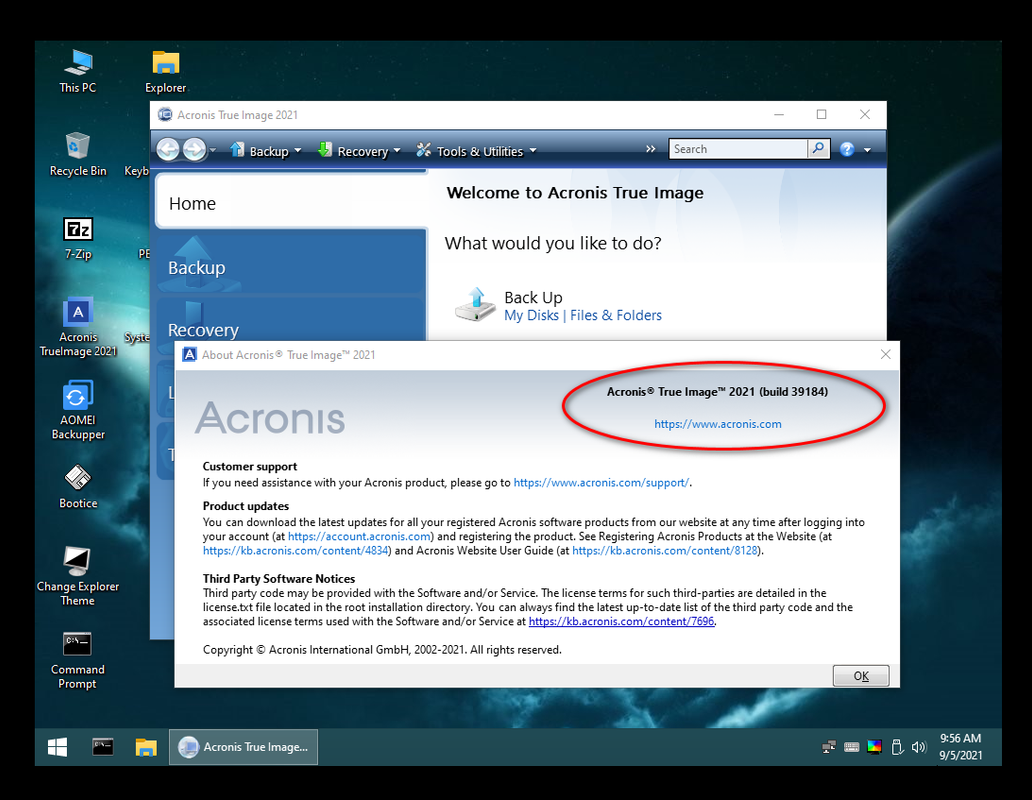Expand the toolbar overflow chevron
This screenshot has height=800, width=1032.
pyautogui.click(x=650, y=149)
